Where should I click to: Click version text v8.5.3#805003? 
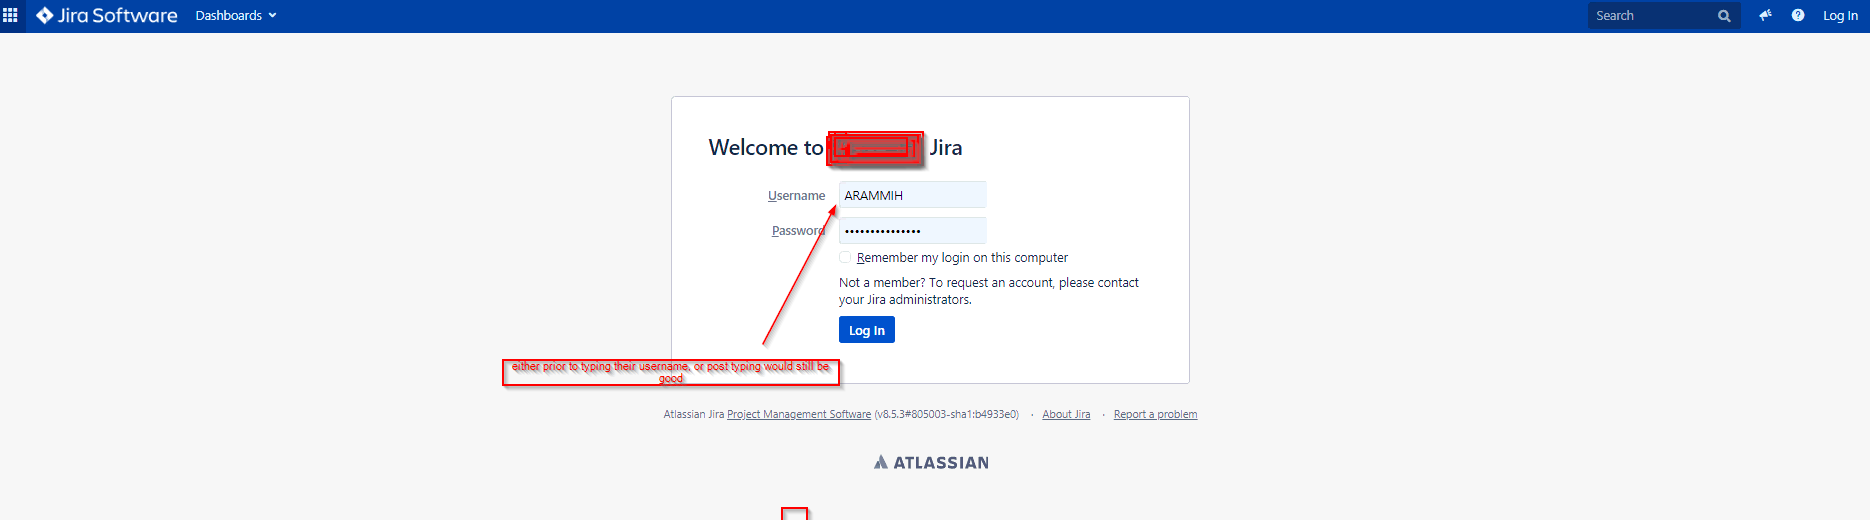tap(946, 414)
